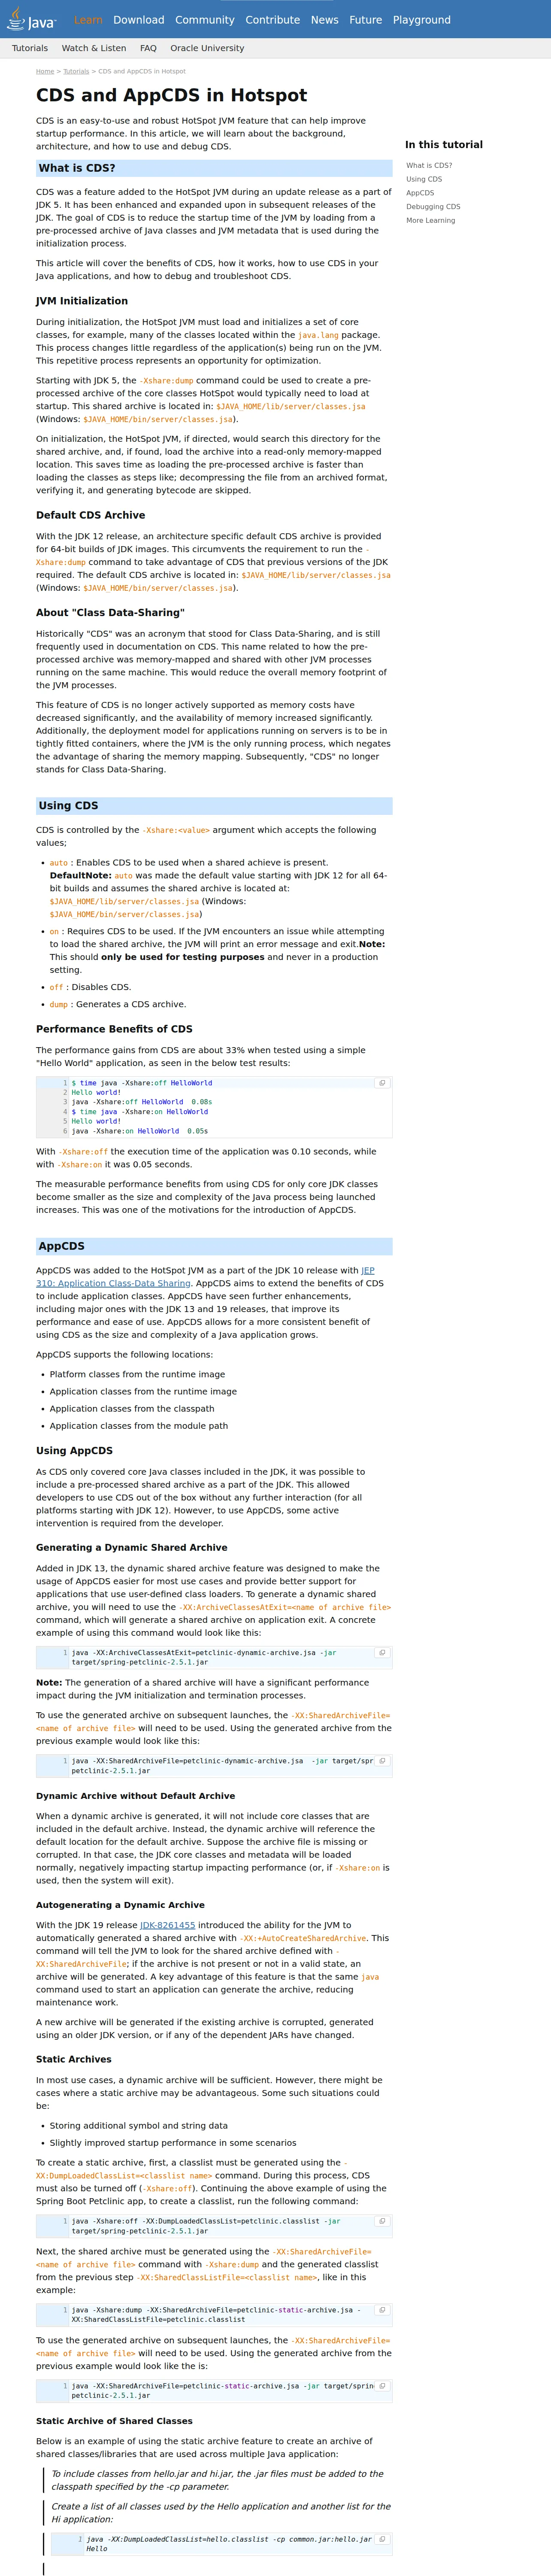Jump to Debugging CDS section

tap(433, 207)
